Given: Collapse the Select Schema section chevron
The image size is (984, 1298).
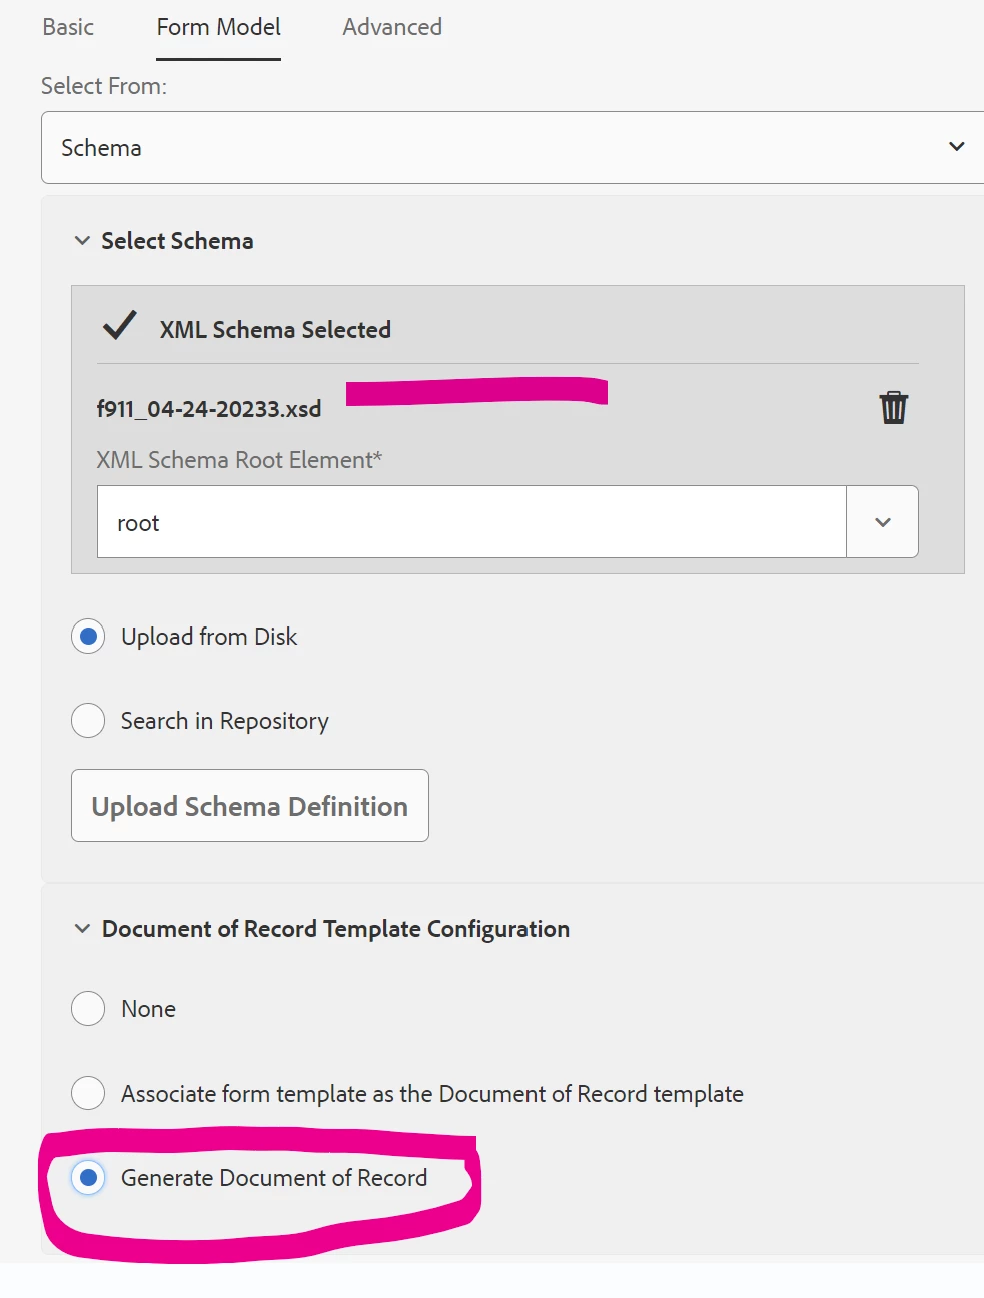Looking at the screenshot, I should click(x=82, y=241).
